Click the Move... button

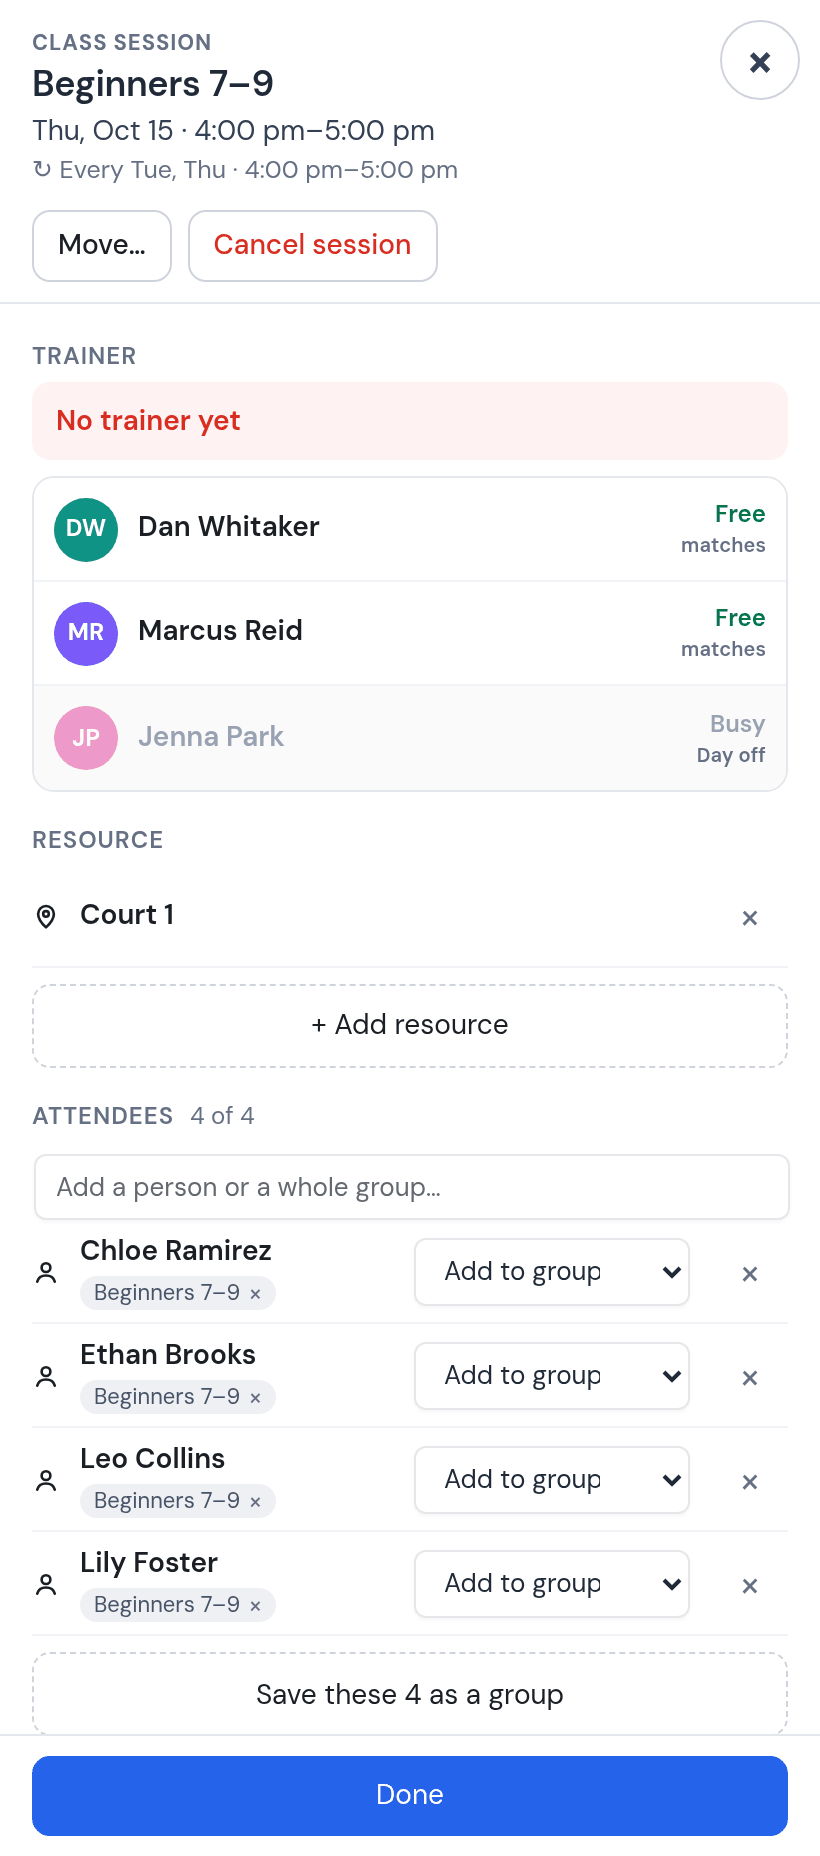(102, 246)
